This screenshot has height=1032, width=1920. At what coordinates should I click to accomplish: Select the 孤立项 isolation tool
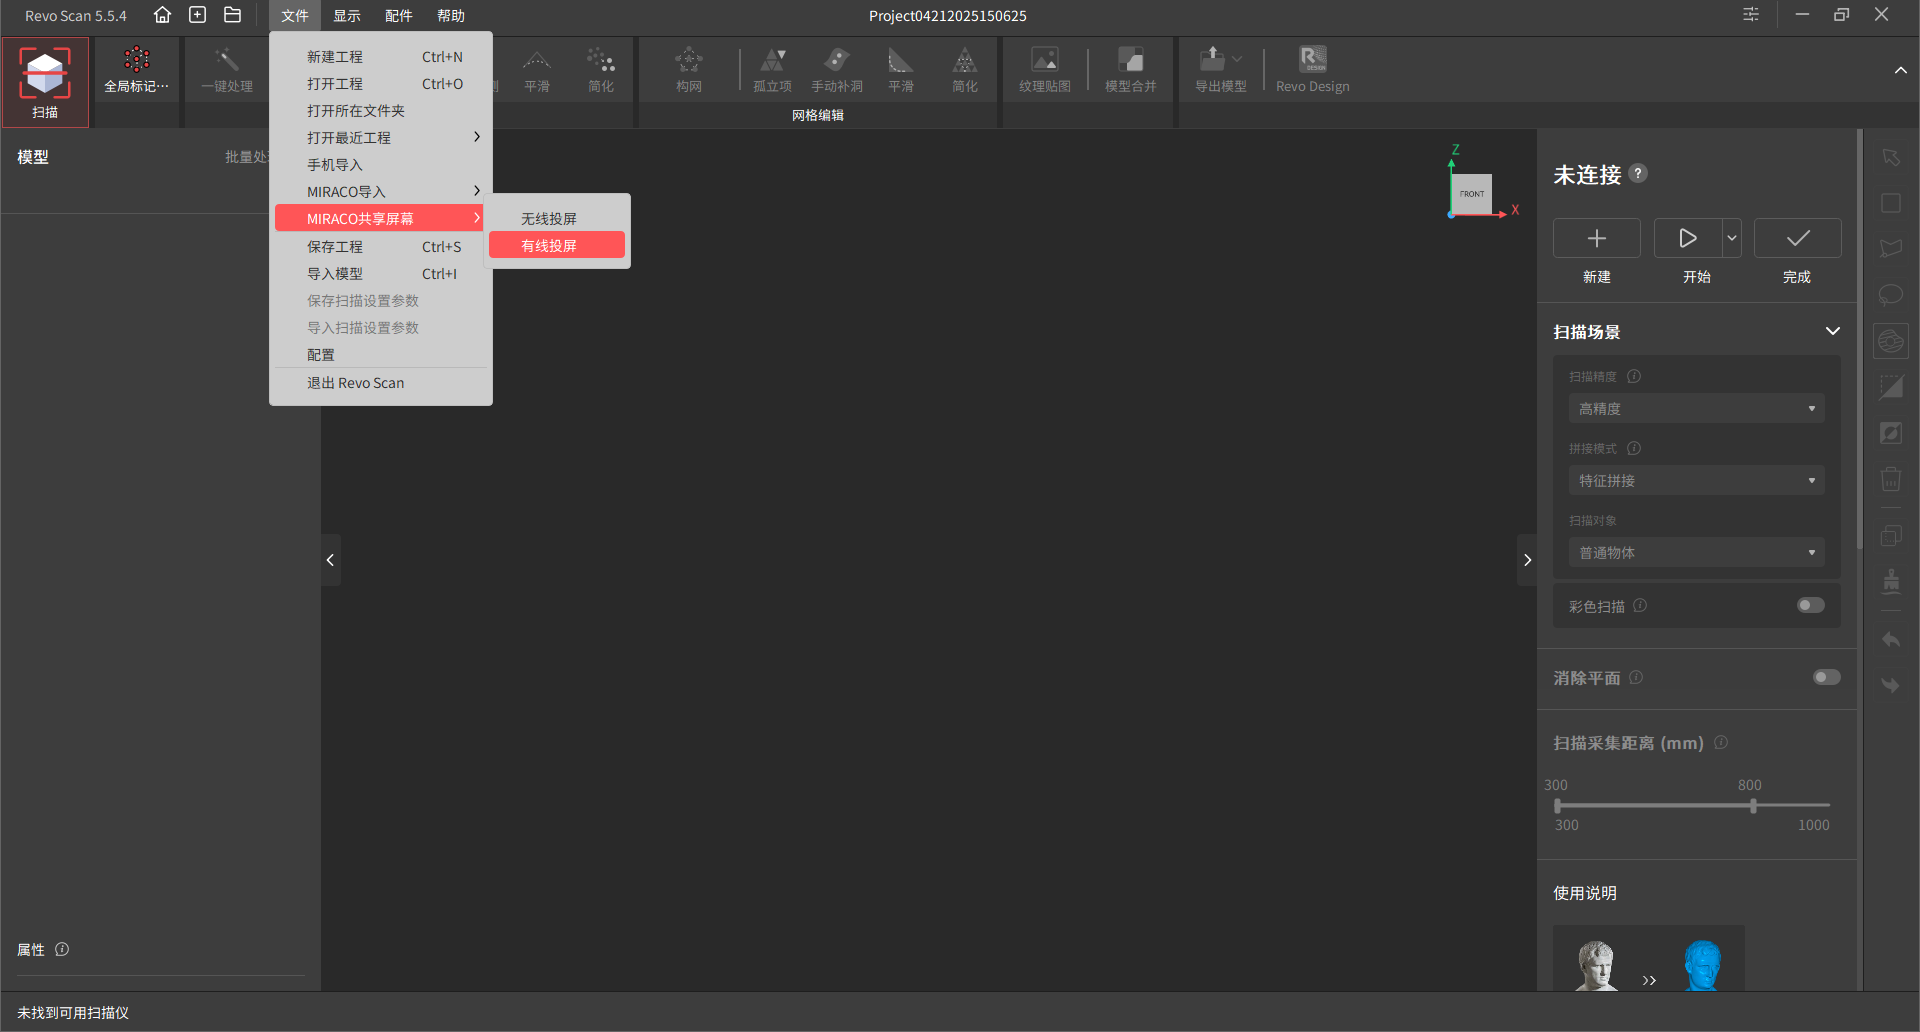click(x=773, y=70)
